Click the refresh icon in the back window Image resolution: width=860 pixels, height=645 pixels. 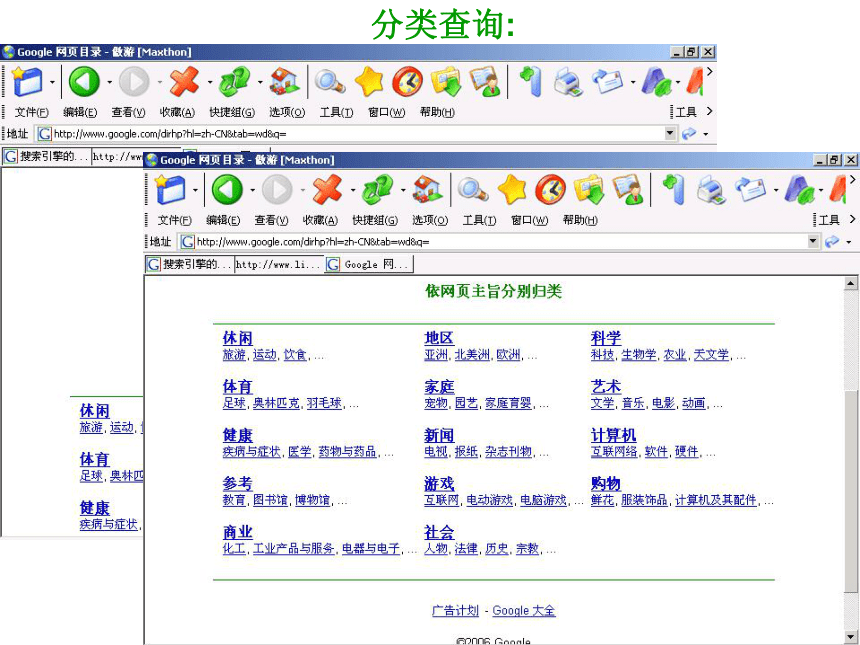pyautogui.click(x=234, y=82)
